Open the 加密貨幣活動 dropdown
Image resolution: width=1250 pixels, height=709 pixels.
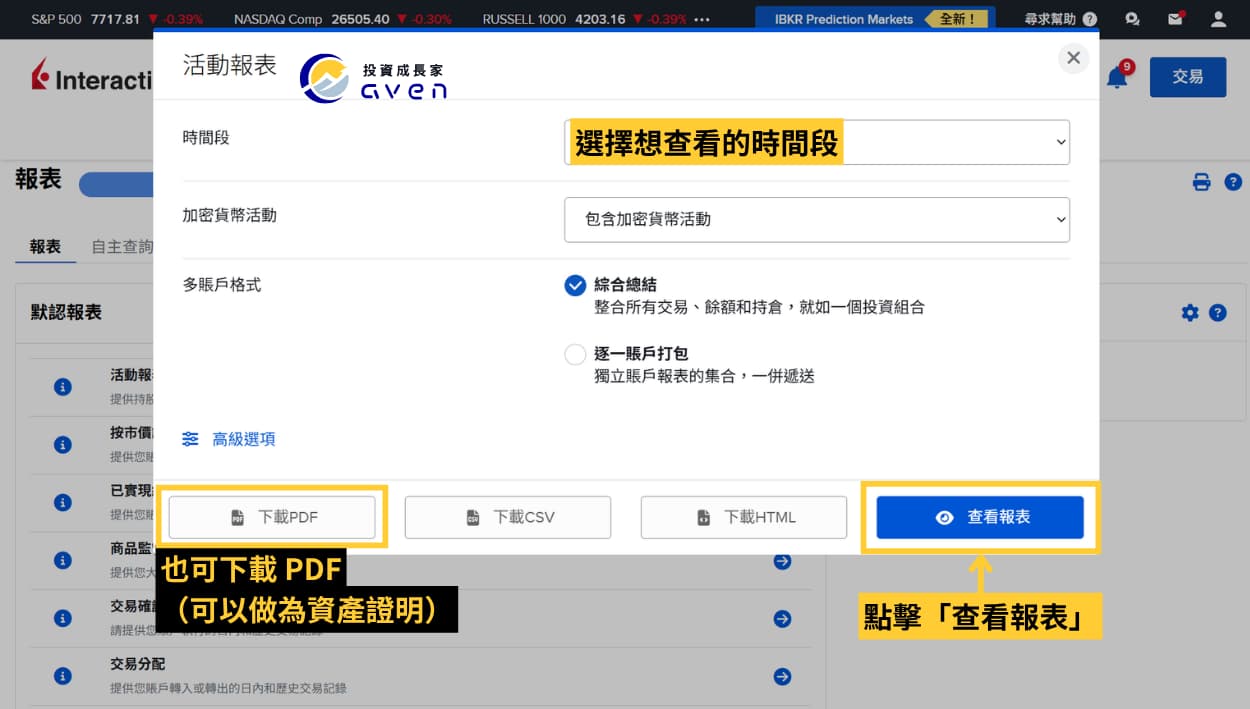(x=817, y=219)
